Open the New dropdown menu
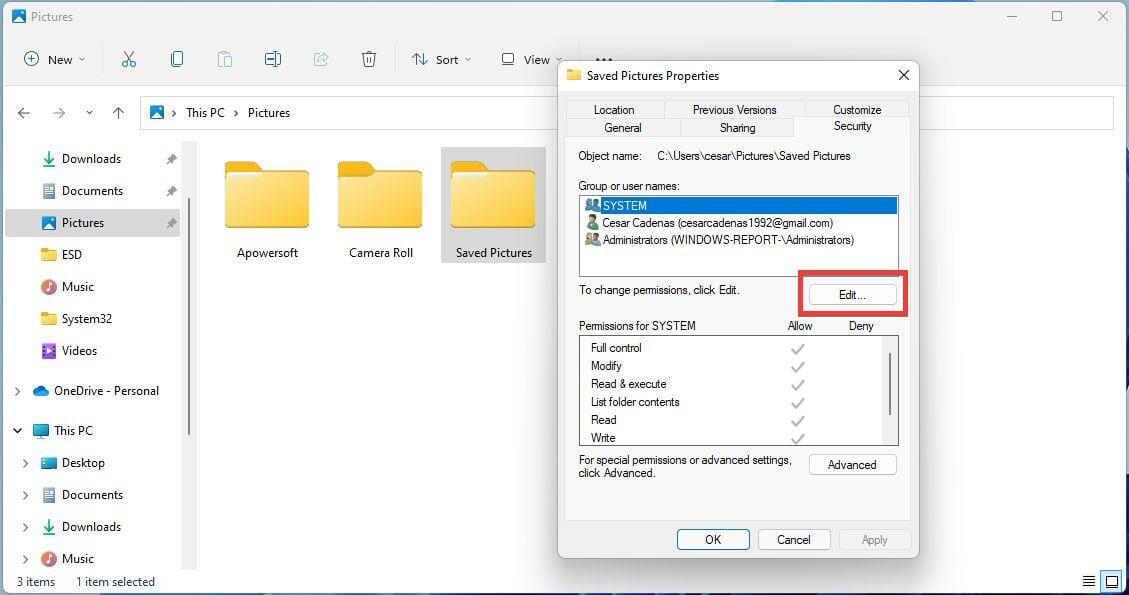 click(55, 59)
